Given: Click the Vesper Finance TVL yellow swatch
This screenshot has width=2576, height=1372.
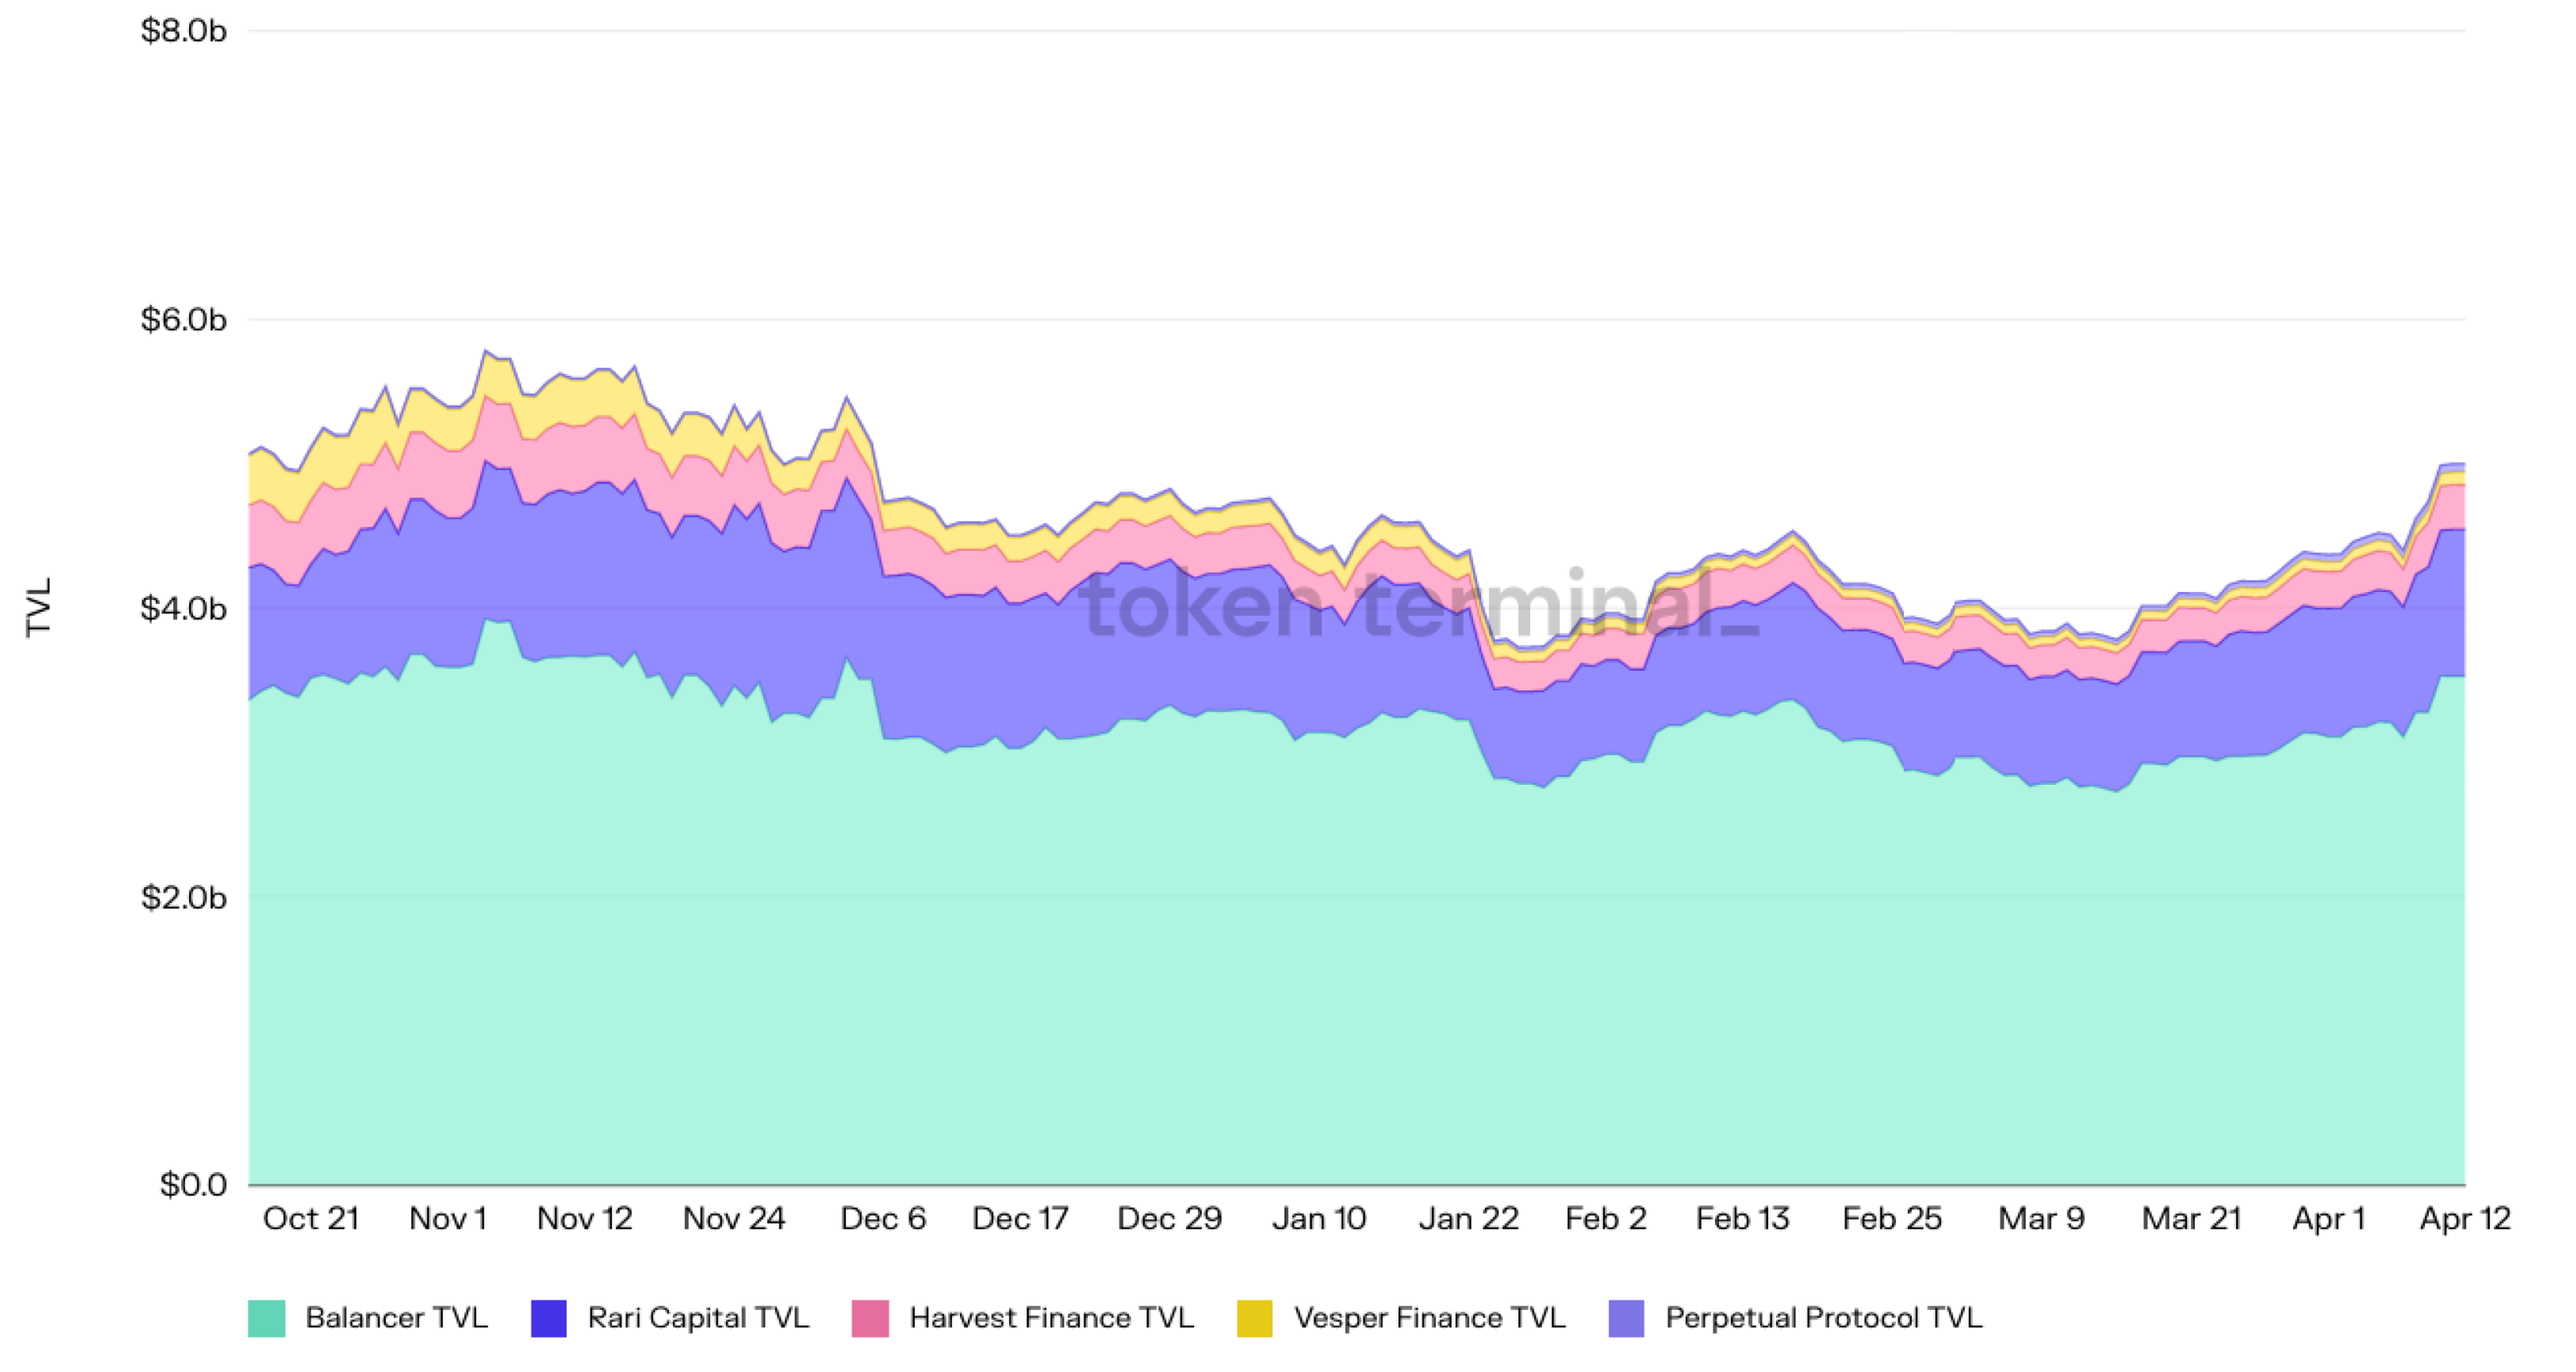Looking at the screenshot, I should (1255, 1318).
